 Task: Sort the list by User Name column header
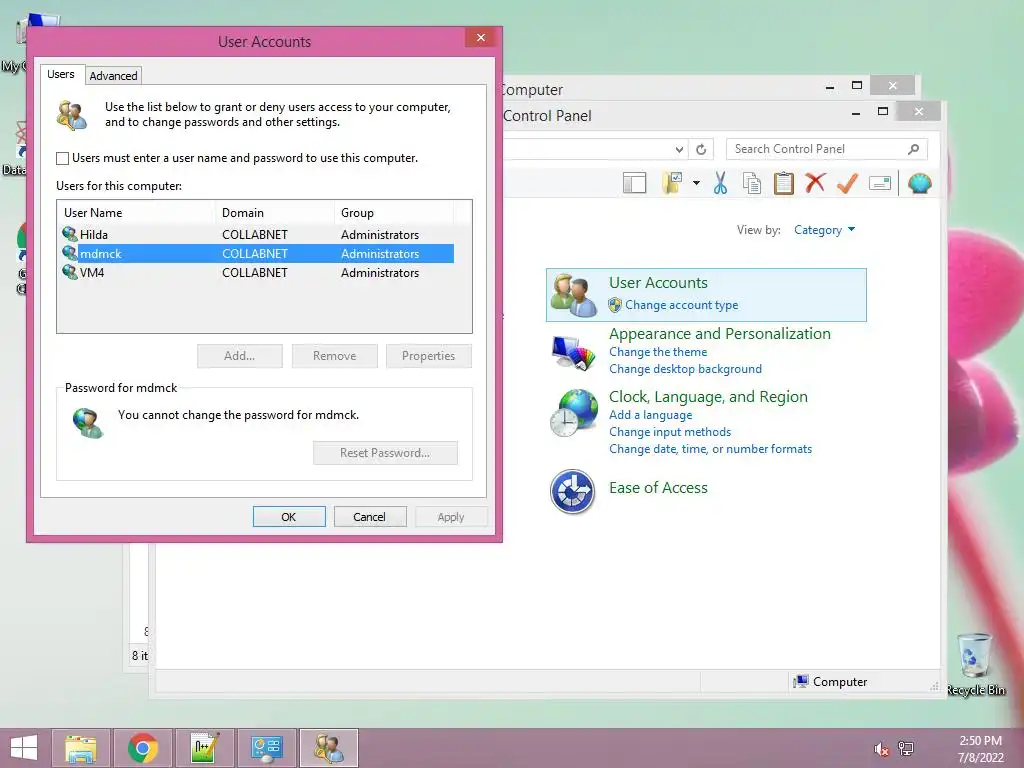tap(136, 213)
